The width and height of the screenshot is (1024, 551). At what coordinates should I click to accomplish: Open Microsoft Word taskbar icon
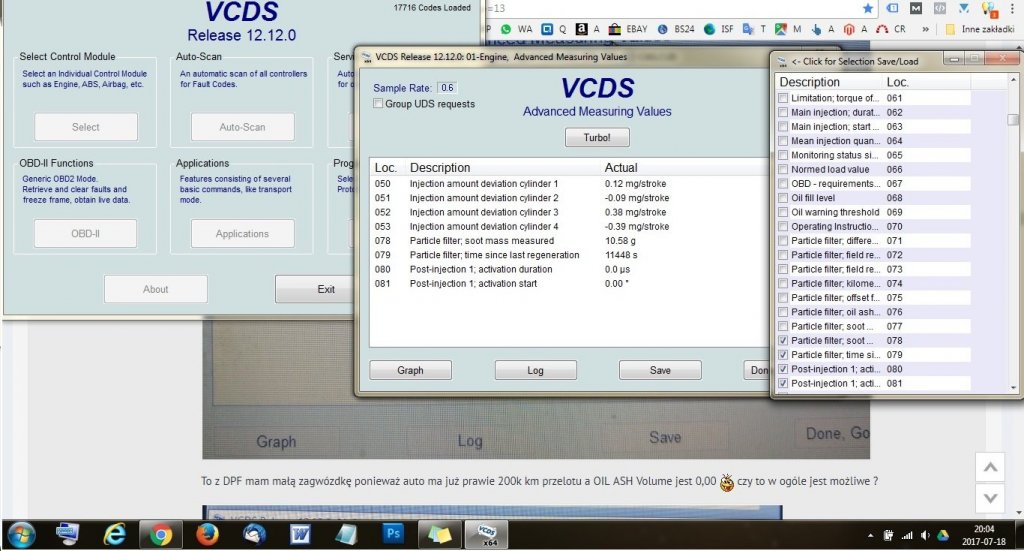(x=300, y=535)
